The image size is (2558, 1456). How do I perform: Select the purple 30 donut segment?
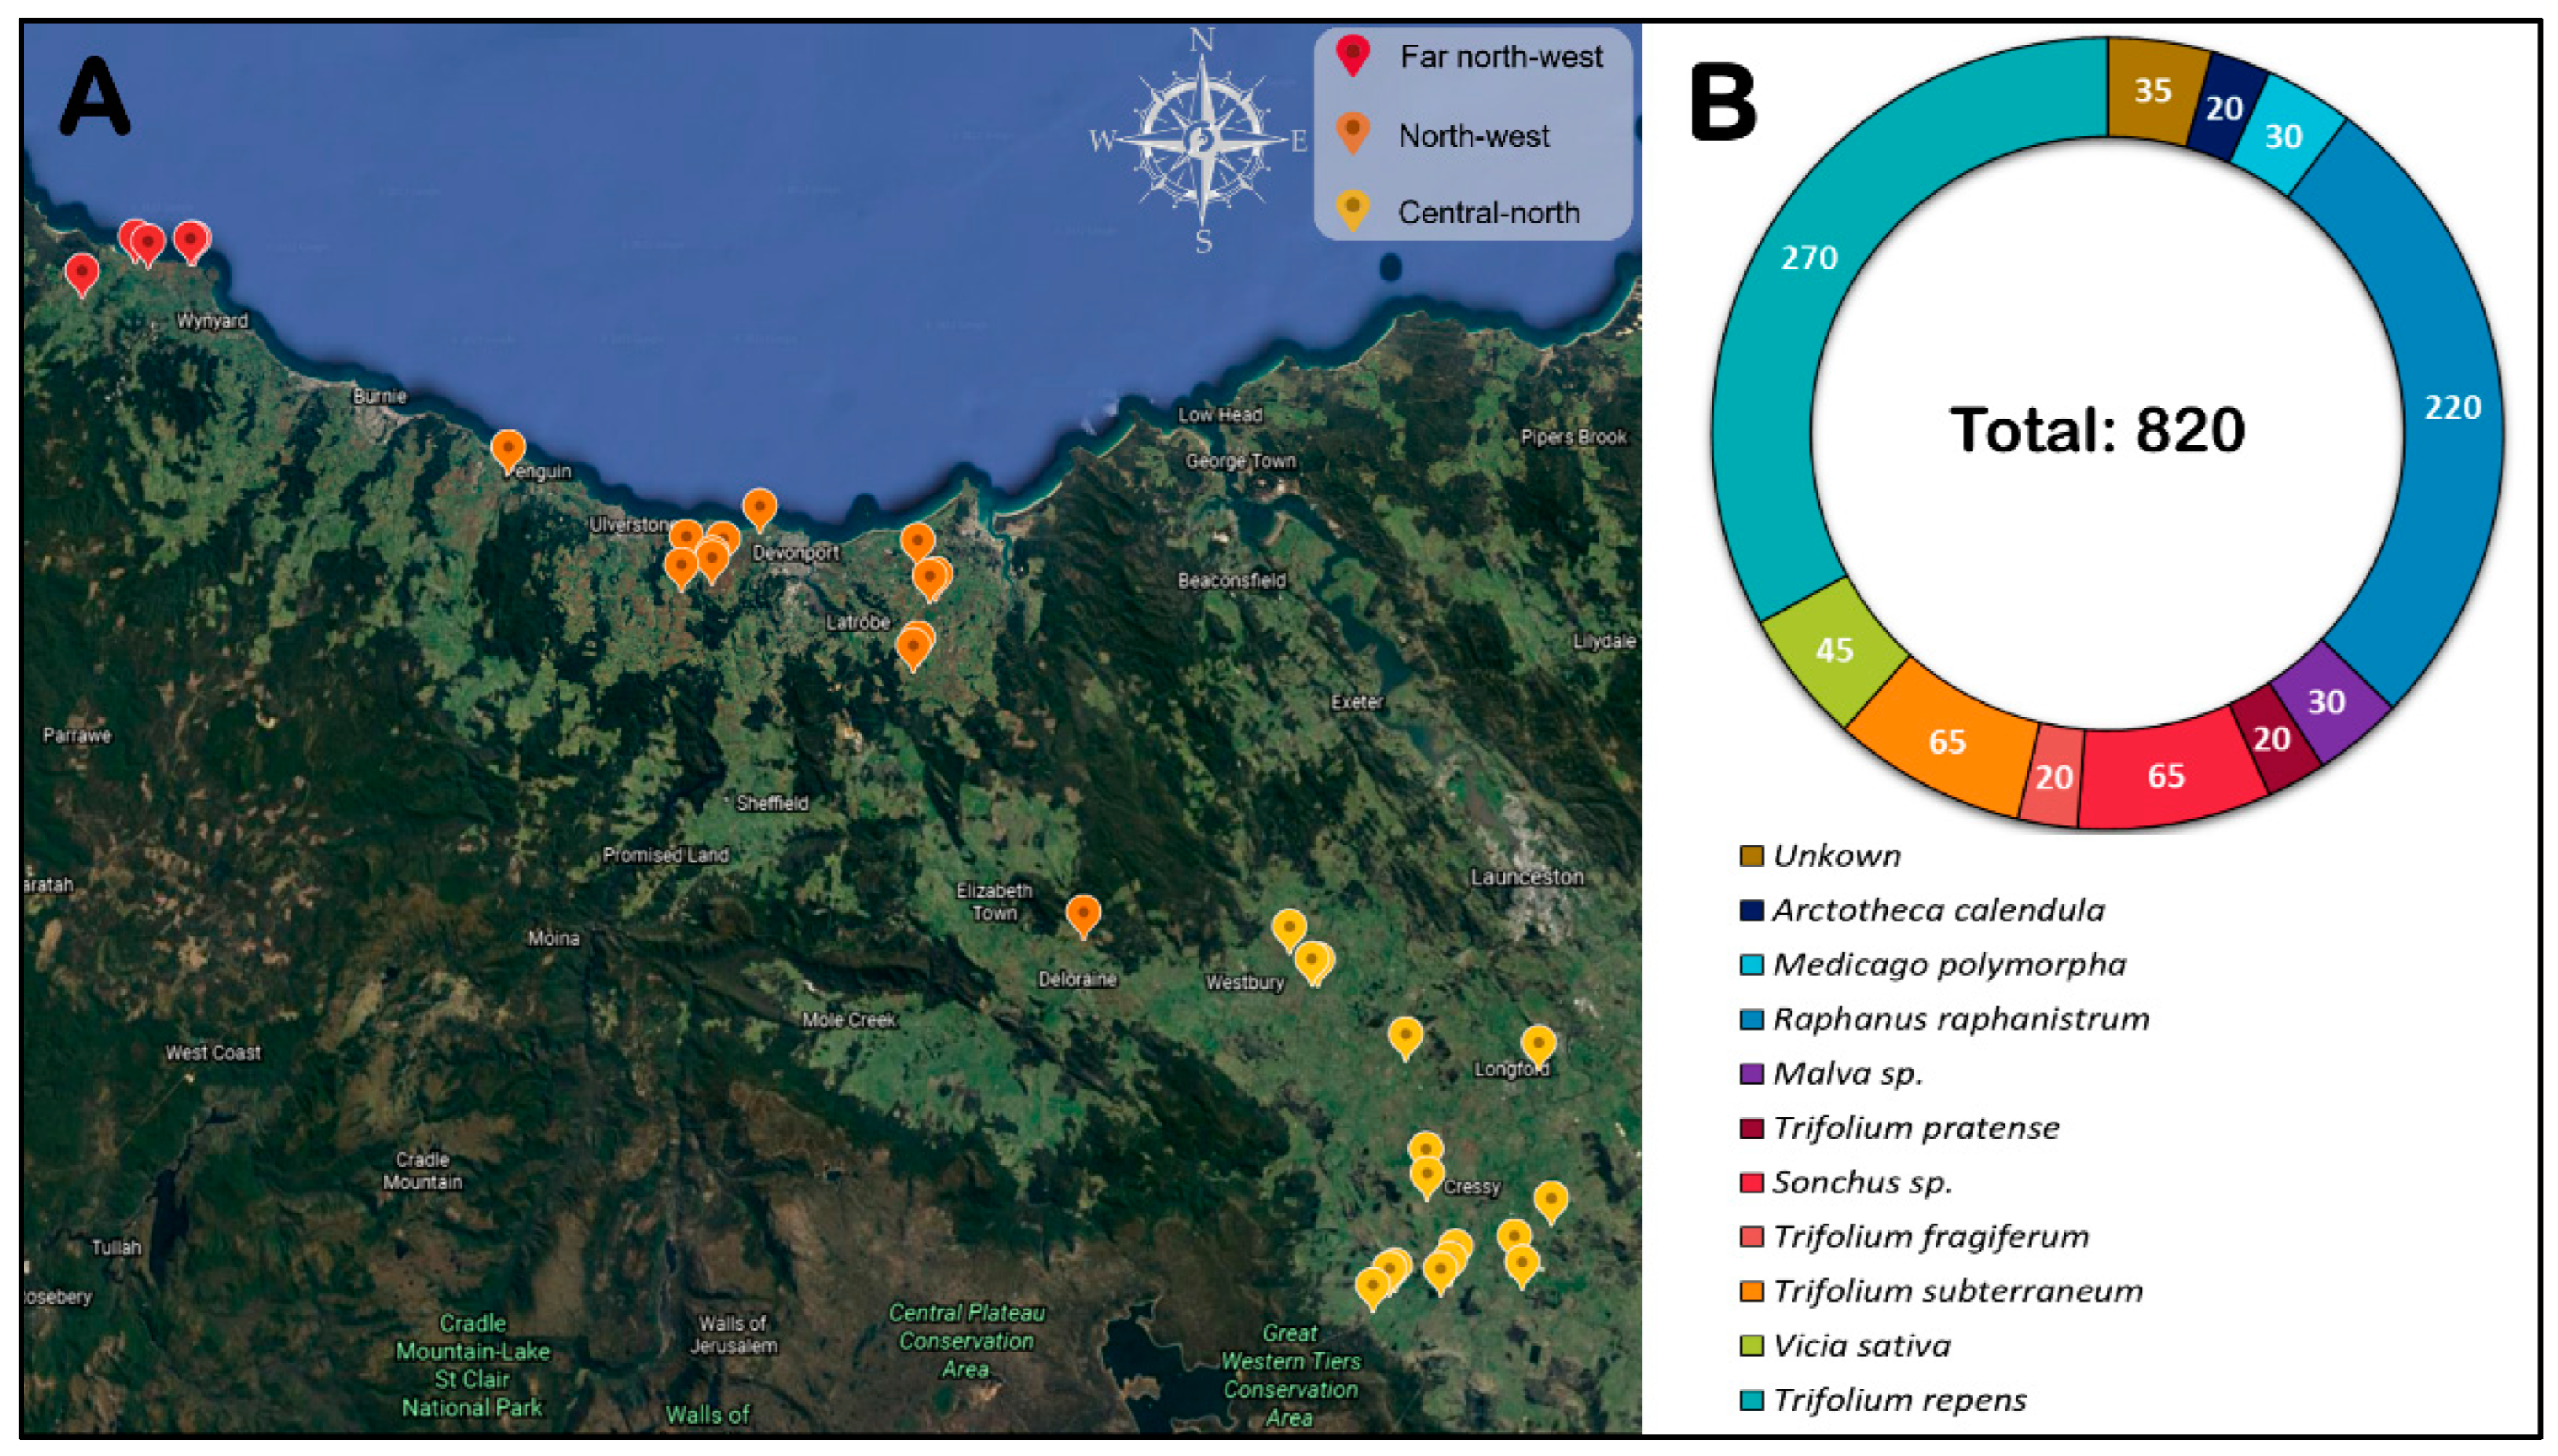click(2327, 702)
